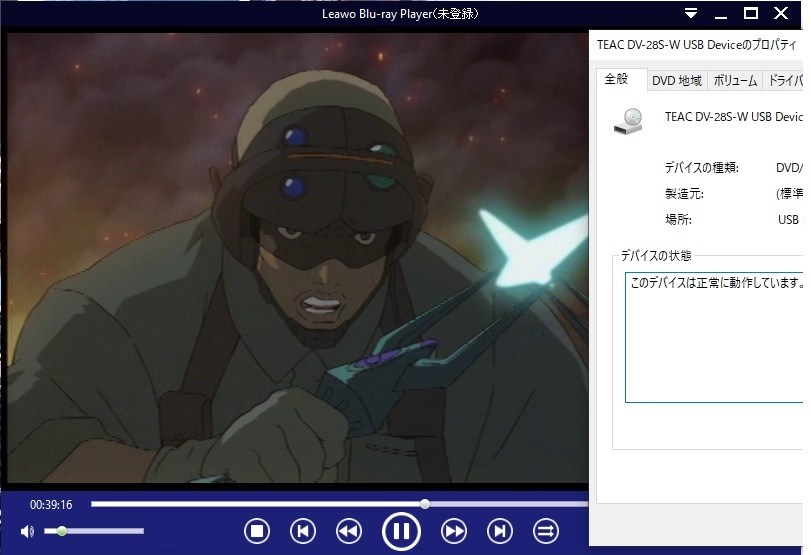The width and height of the screenshot is (811, 555).
Task: Open the partially visible ドライバー tab
Action: coord(782,81)
